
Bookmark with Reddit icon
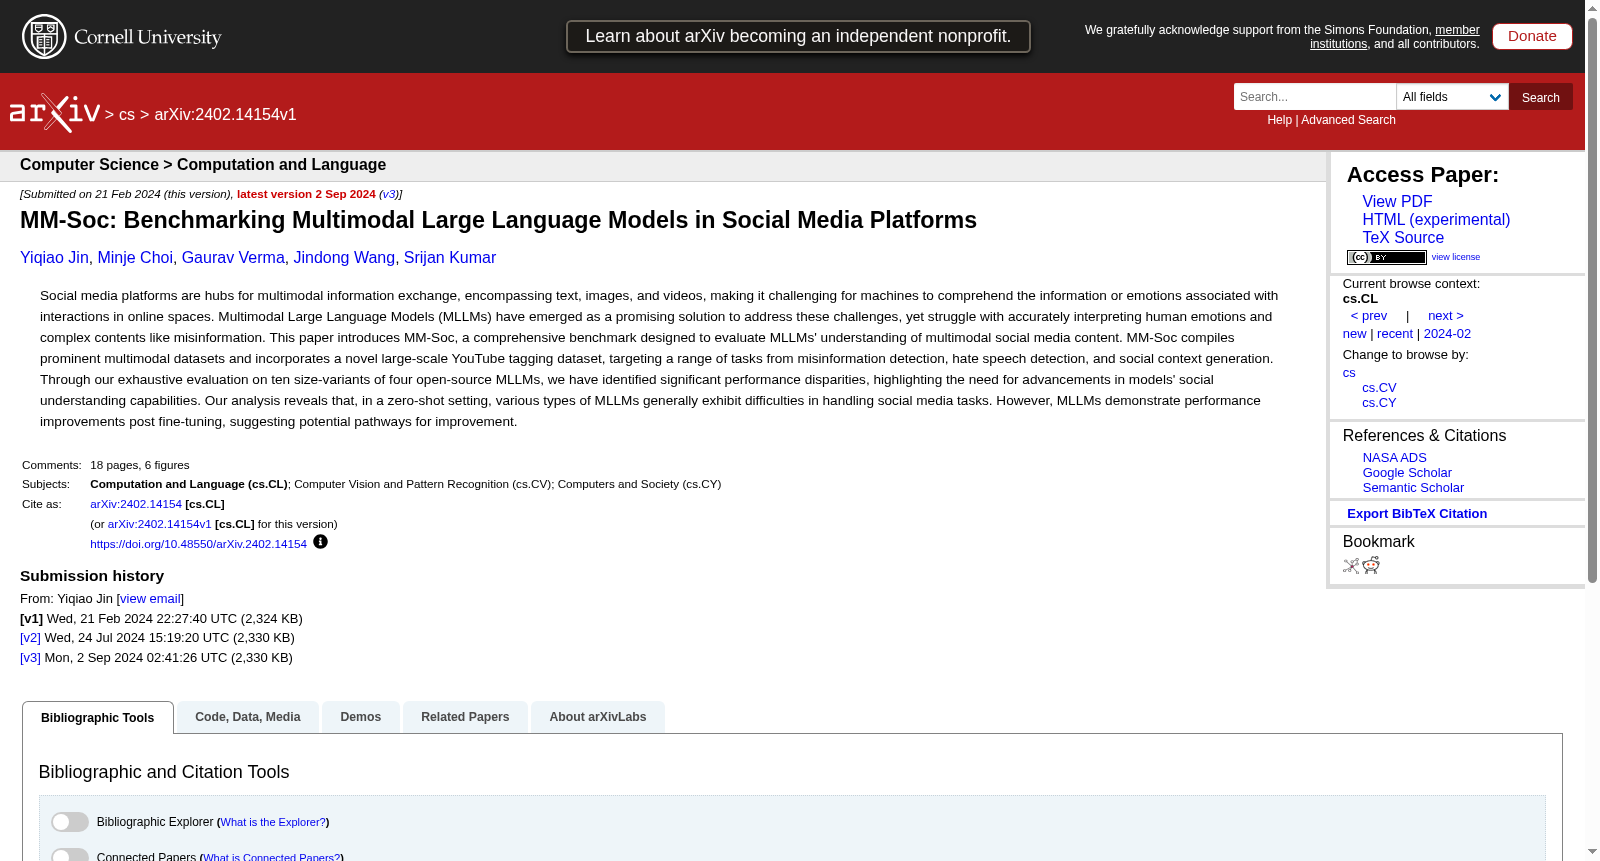1371,566
